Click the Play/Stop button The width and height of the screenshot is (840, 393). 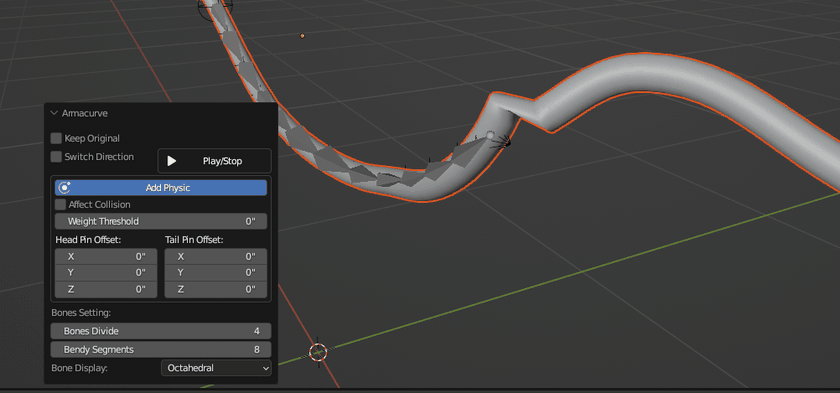click(214, 161)
